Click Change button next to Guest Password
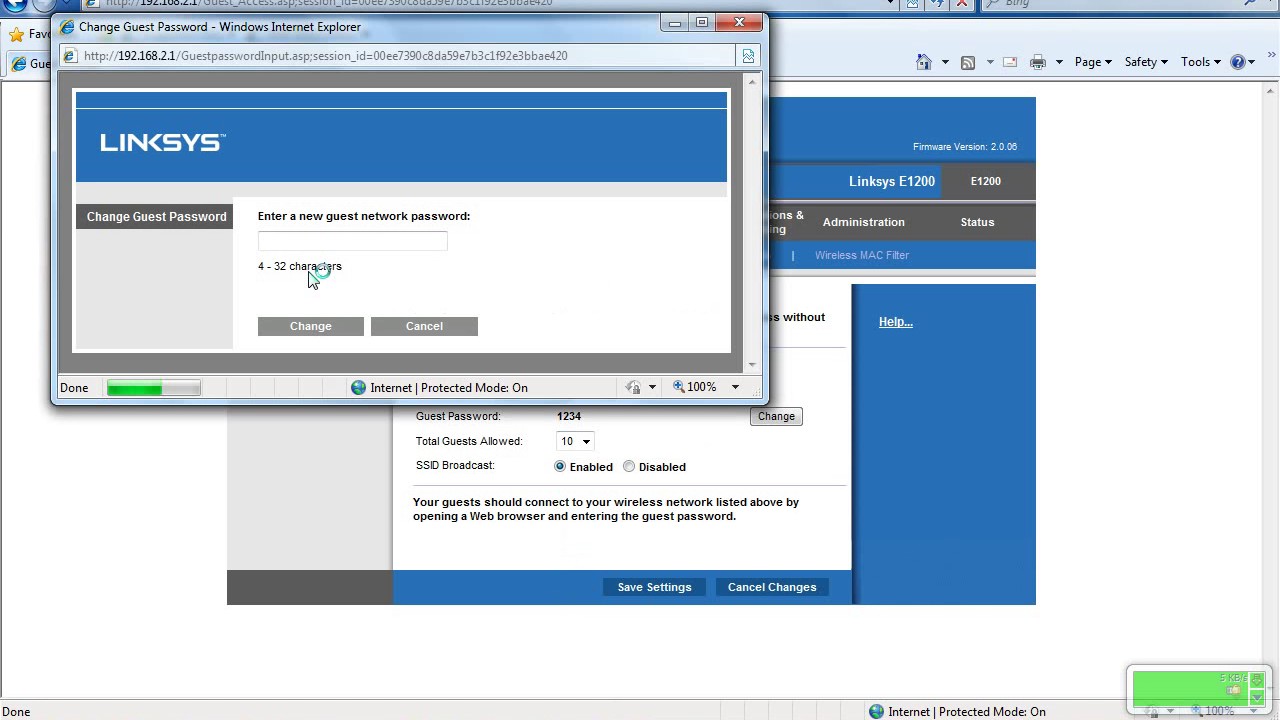 [x=776, y=416]
